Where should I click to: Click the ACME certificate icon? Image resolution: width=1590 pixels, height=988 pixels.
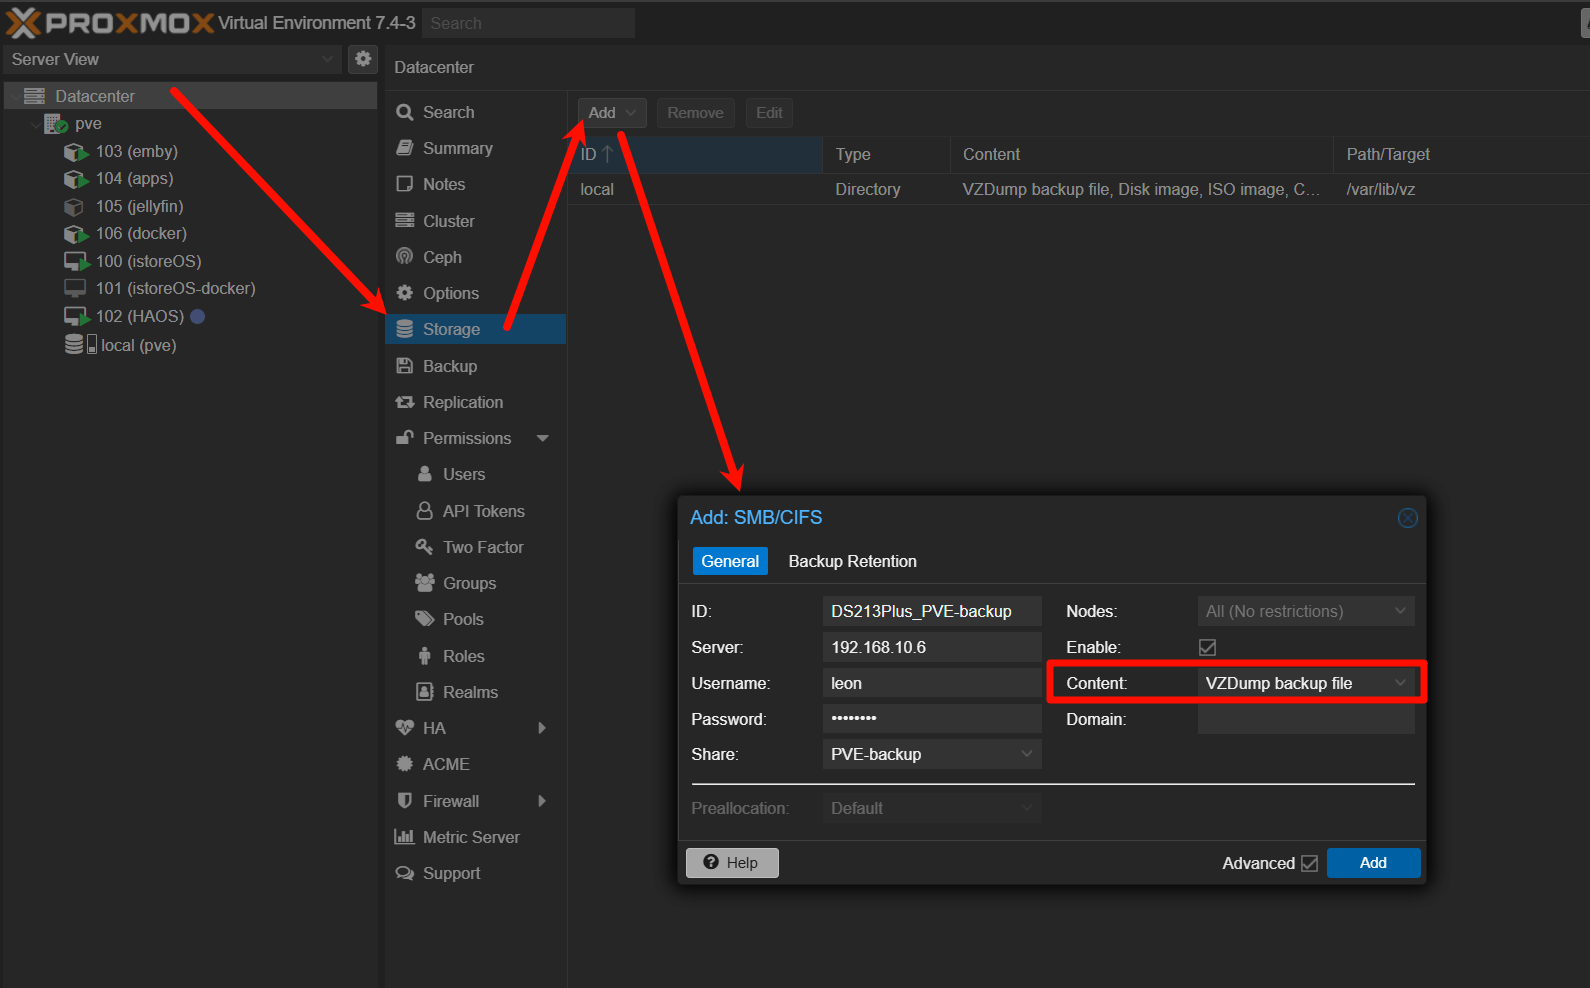coord(405,764)
